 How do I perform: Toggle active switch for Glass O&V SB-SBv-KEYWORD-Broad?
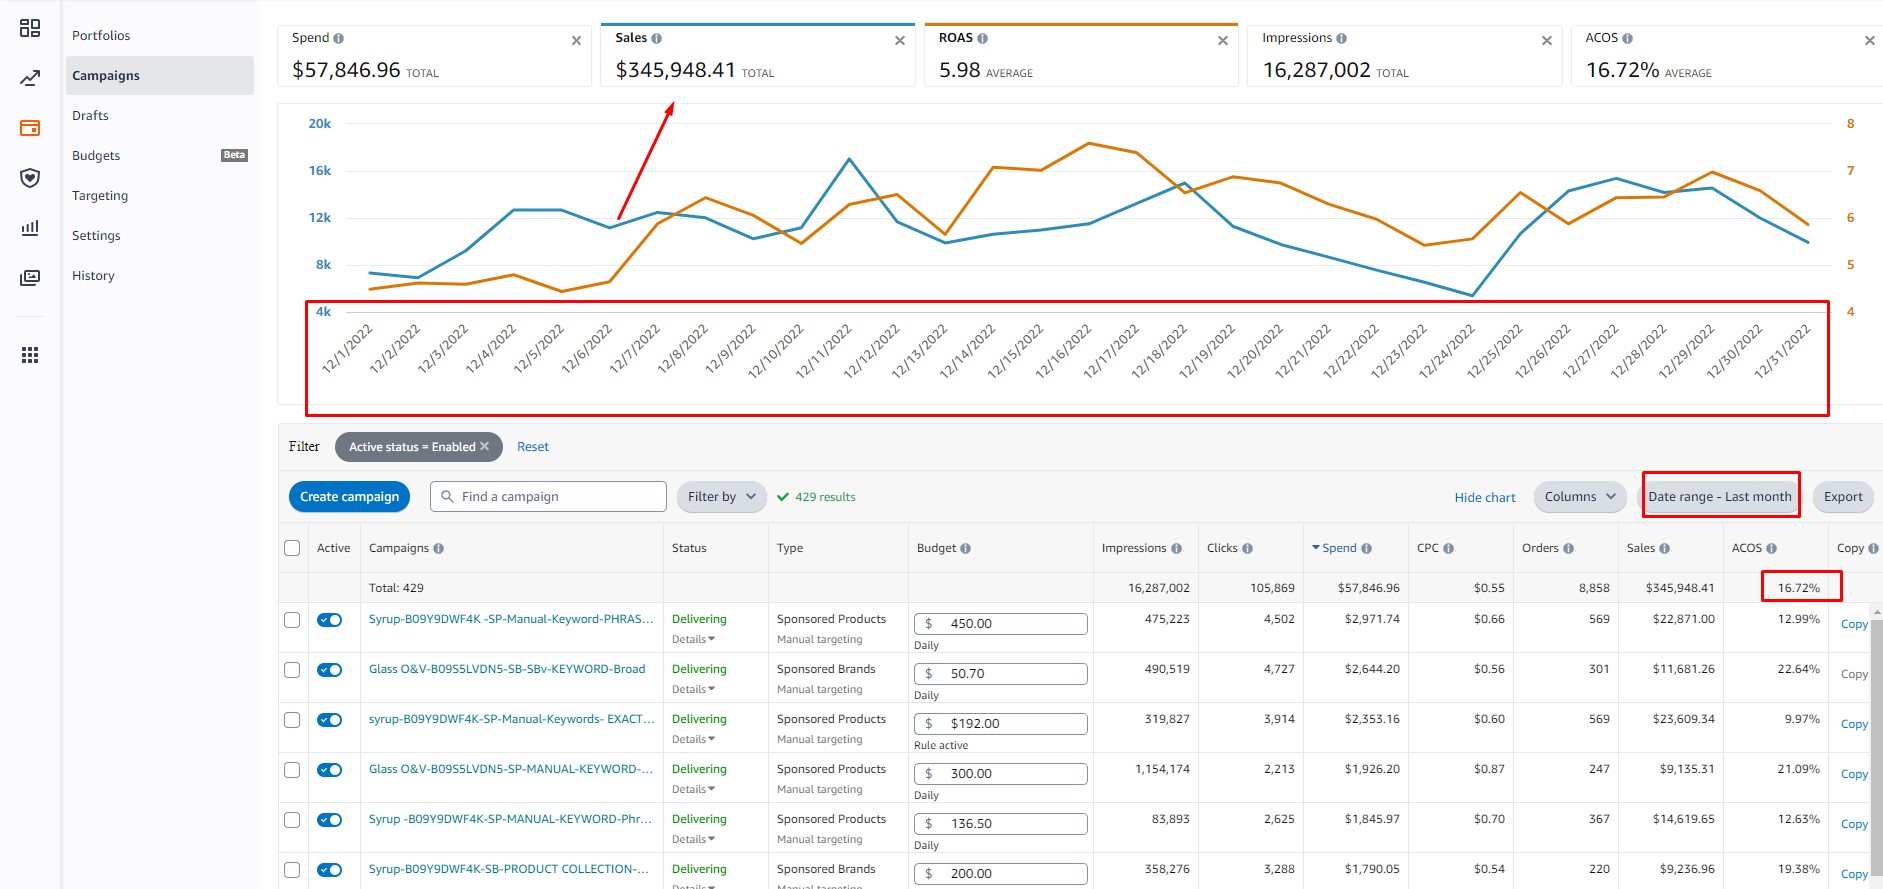(x=330, y=670)
